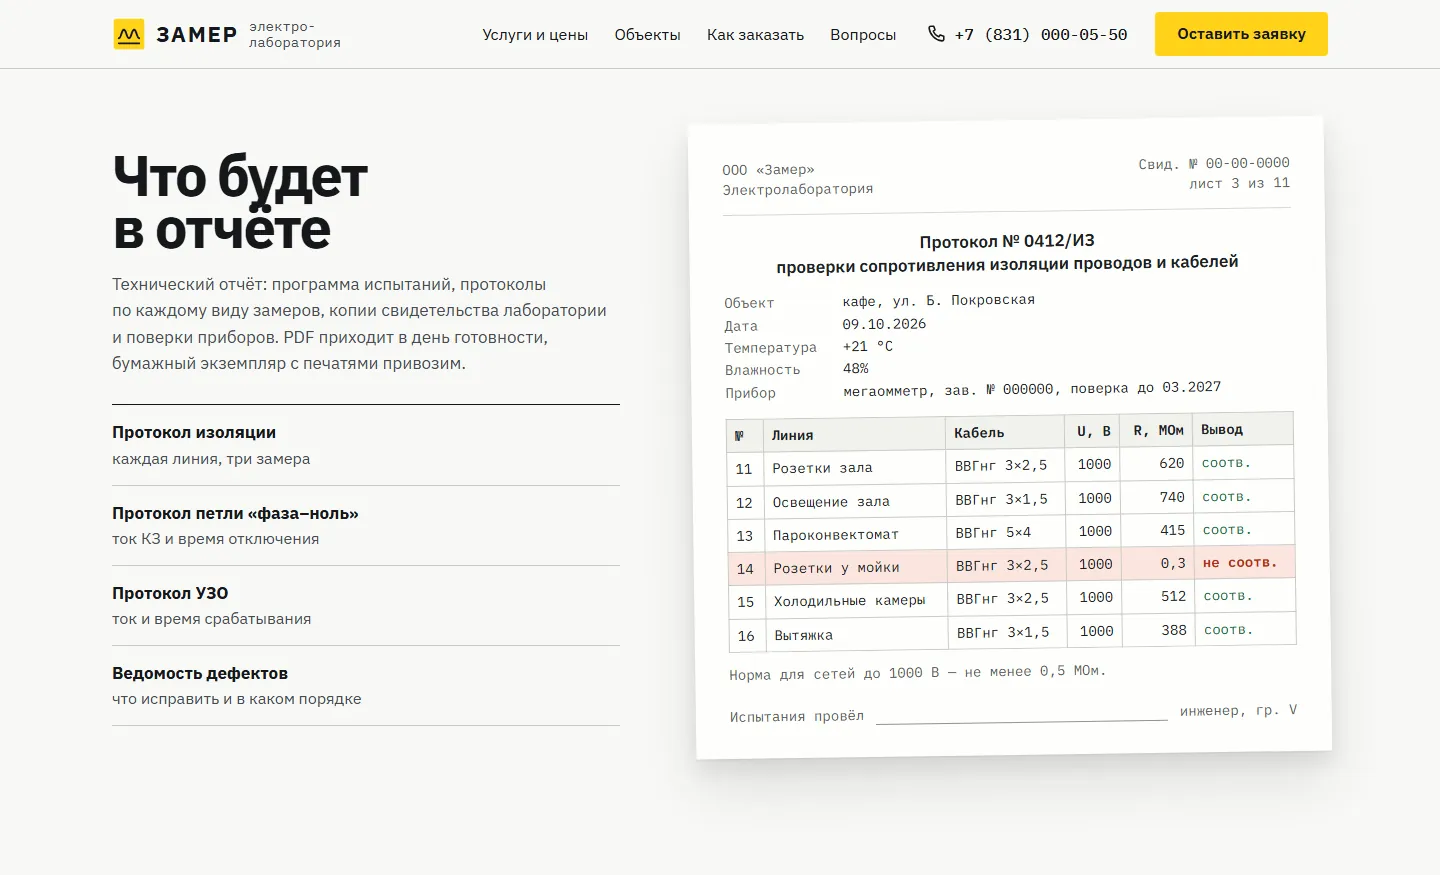This screenshot has height=875, width=1440.
Task: Click the phone handset icon in header
Action: pyautogui.click(x=936, y=34)
